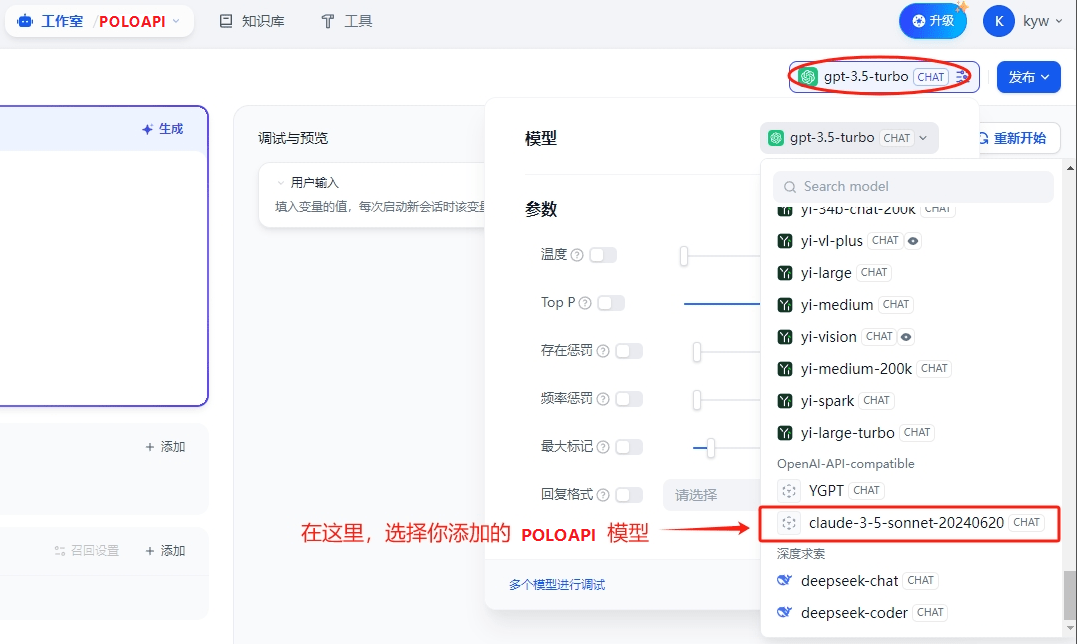Open model settings via sliders icon near gpt-3.5-turbo

pos(960,76)
